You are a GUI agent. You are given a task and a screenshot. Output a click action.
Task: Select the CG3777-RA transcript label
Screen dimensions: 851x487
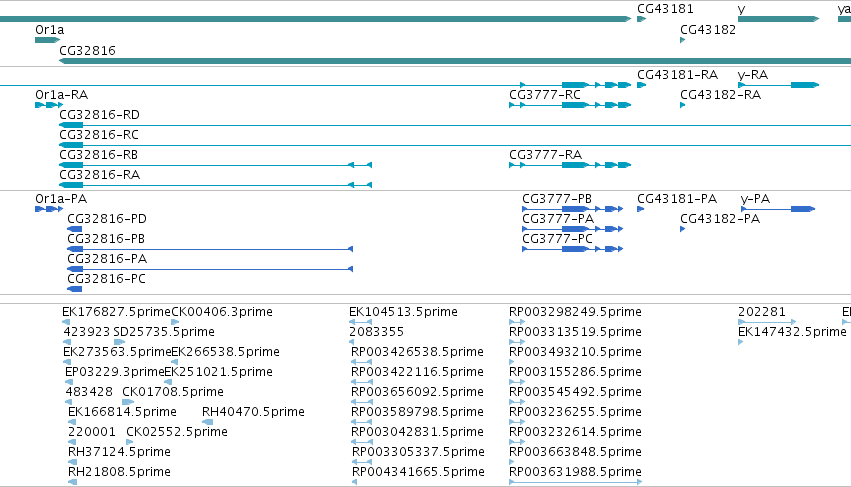pos(545,155)
